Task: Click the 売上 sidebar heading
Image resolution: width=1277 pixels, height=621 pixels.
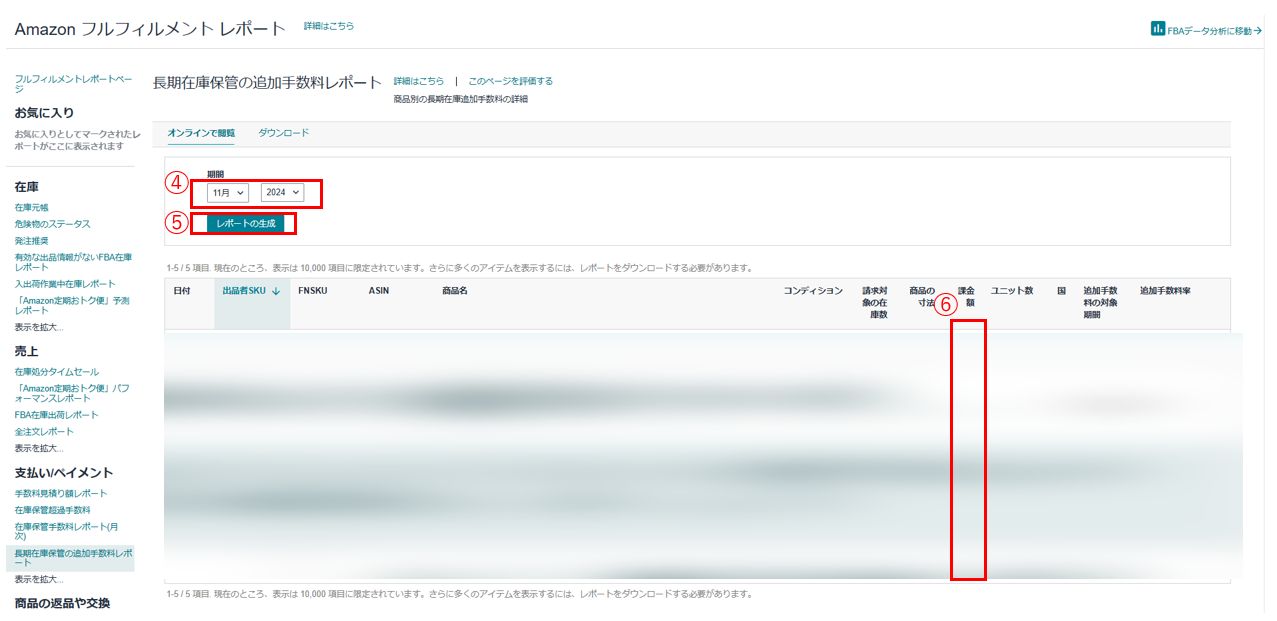Action: pyautogui.click(x=26, y=351)
